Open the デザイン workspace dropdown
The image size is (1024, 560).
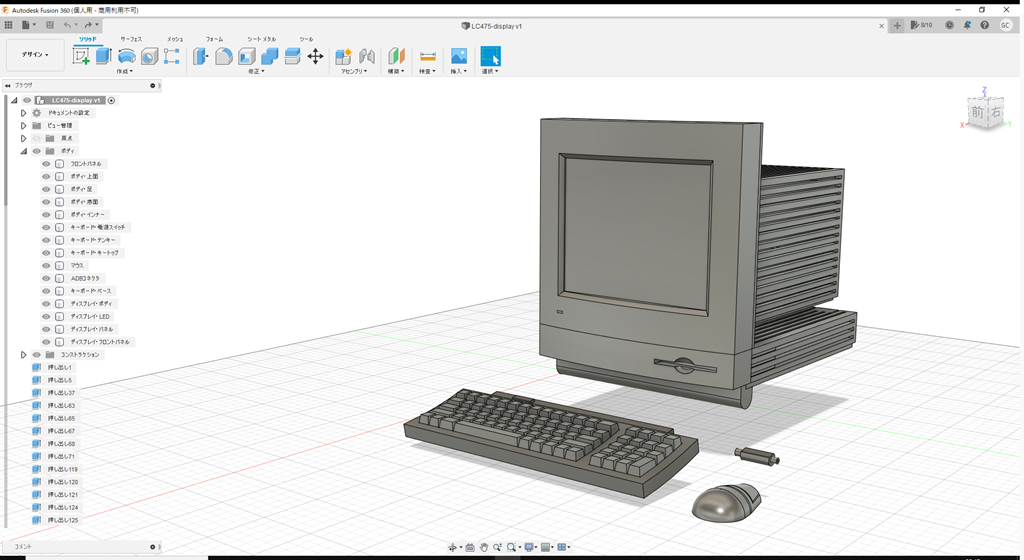point(35,55)
